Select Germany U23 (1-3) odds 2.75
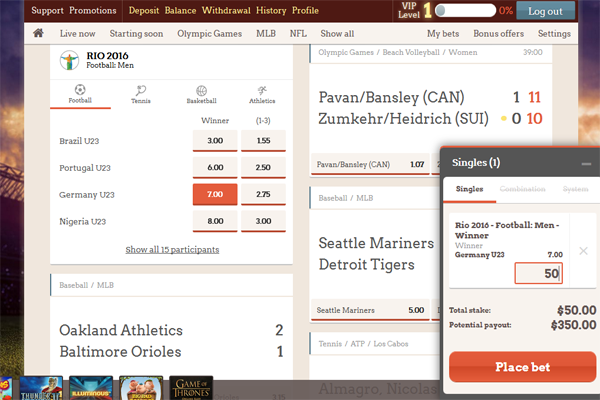 pyautogui.click(x=263, y=194)
